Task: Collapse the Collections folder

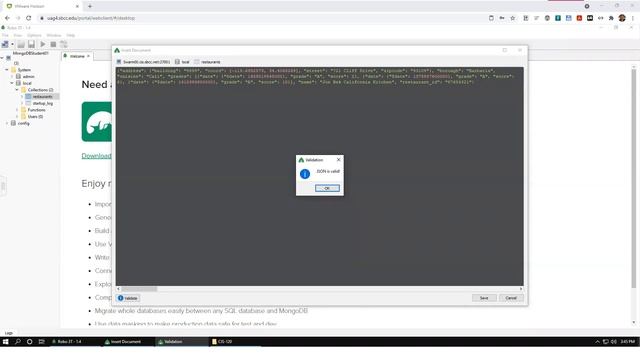Action: pos(17,89)
